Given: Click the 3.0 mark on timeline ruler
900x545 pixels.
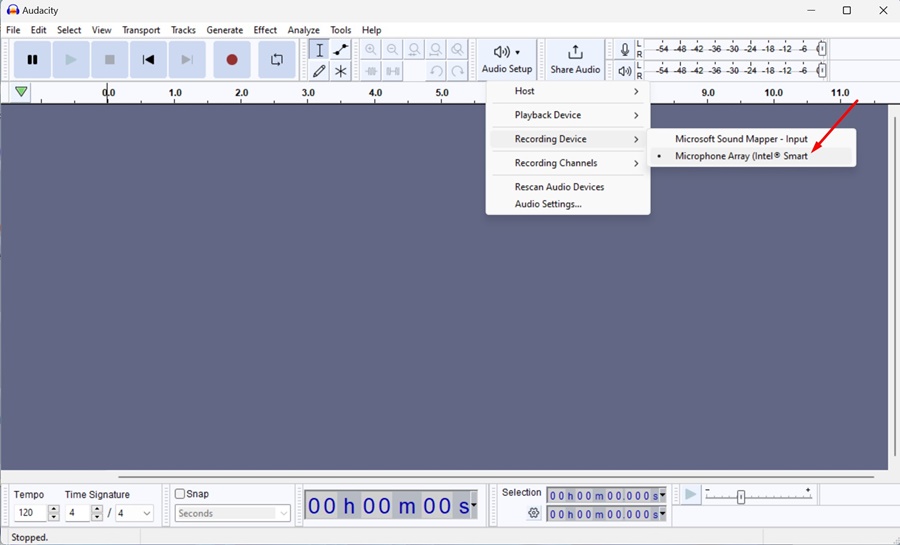Looking at the screenshot, I should [x=308, y=92].
